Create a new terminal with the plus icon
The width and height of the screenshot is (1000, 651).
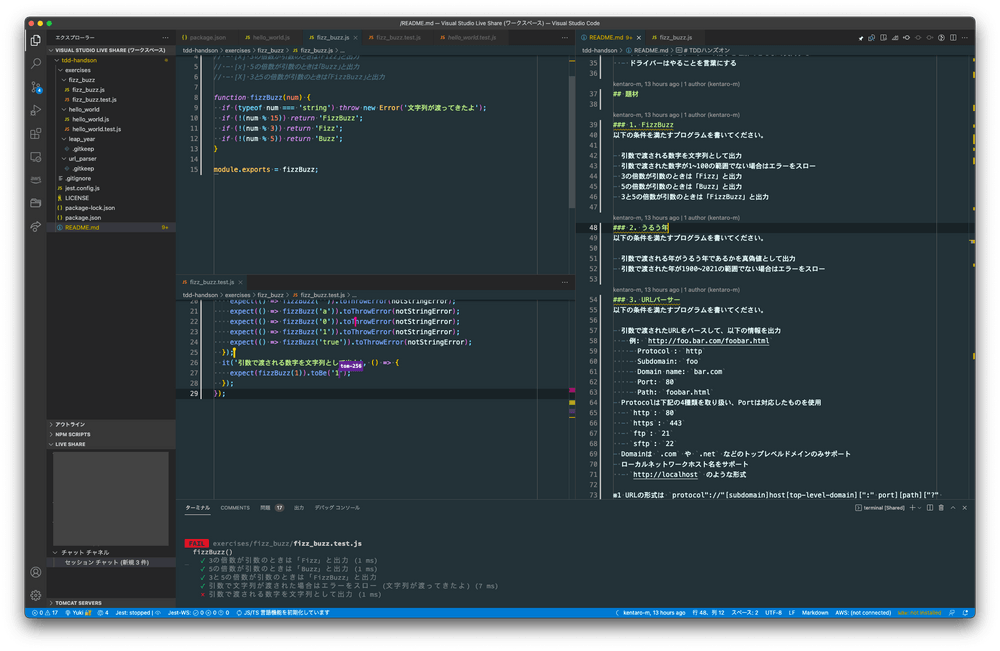pos(912,507)
